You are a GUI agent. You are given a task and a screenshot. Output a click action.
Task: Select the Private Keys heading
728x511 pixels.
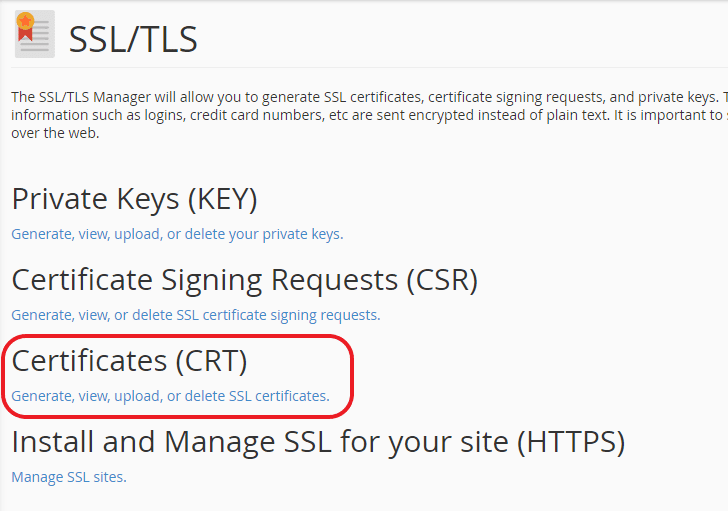click(x=134, y=199)
